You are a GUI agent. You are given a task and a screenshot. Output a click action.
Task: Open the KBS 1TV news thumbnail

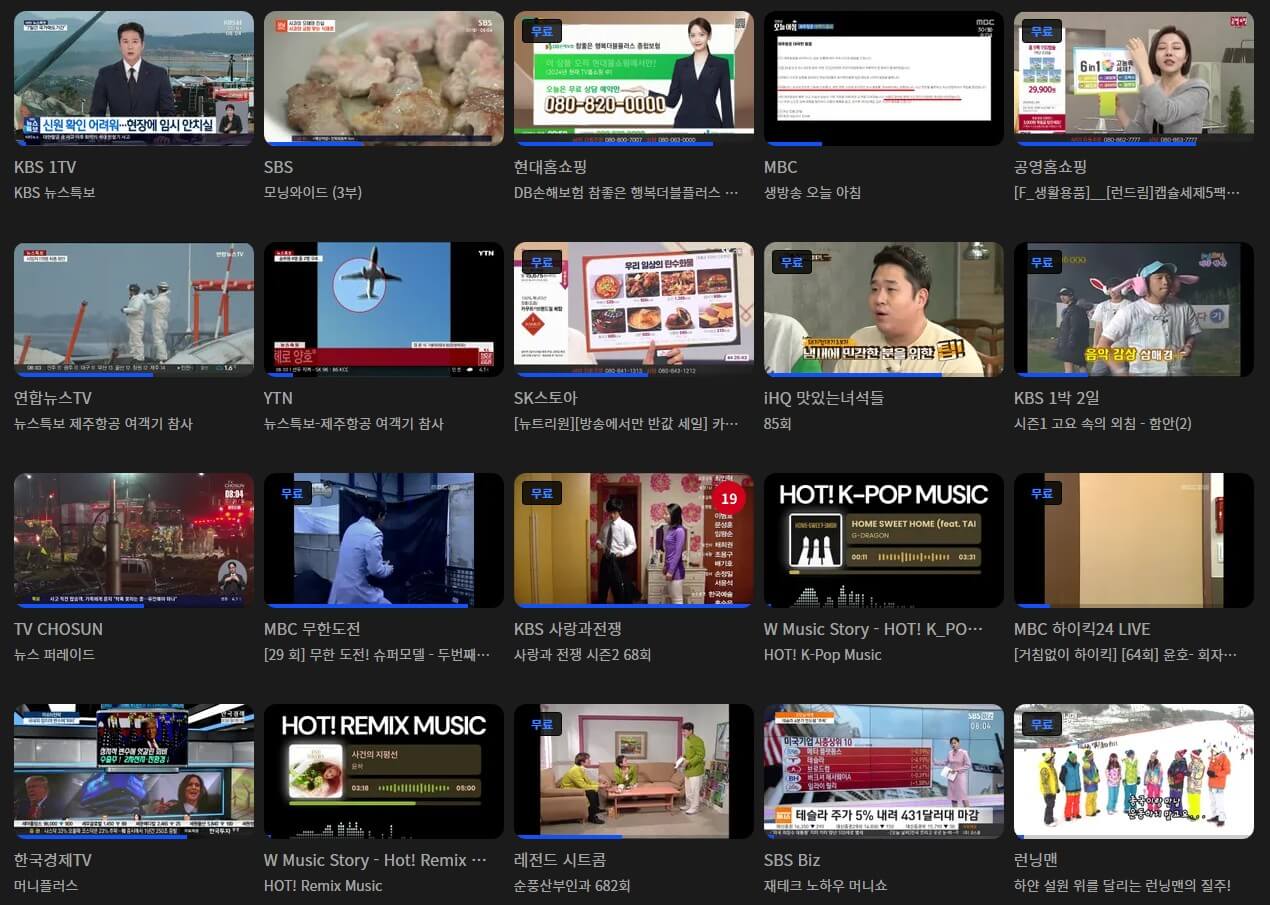134,78
